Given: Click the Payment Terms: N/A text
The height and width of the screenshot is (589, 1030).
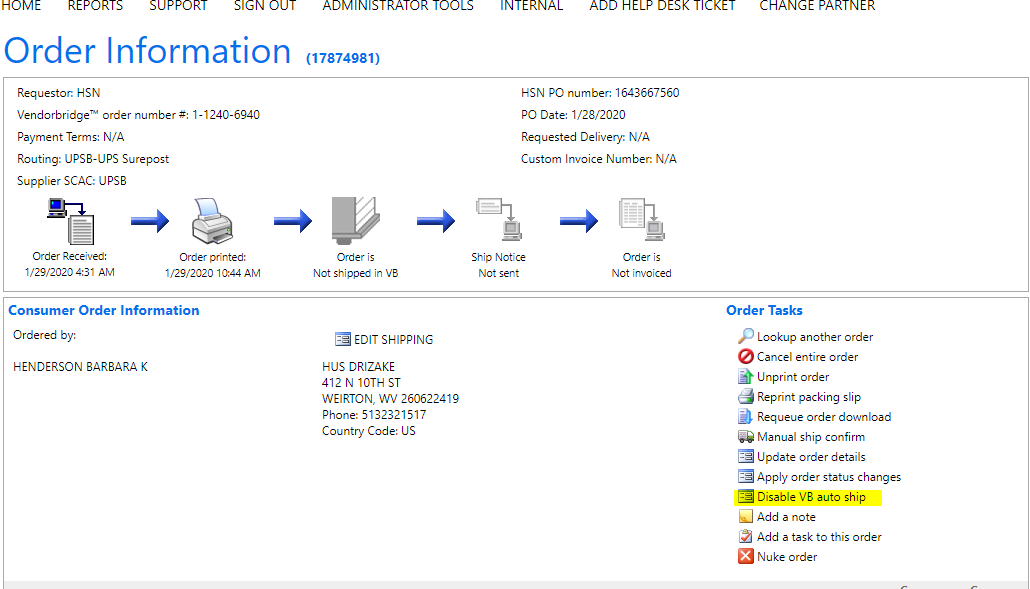Looking at the screenshot, I should pyautogui.click(x=70, y=137).
